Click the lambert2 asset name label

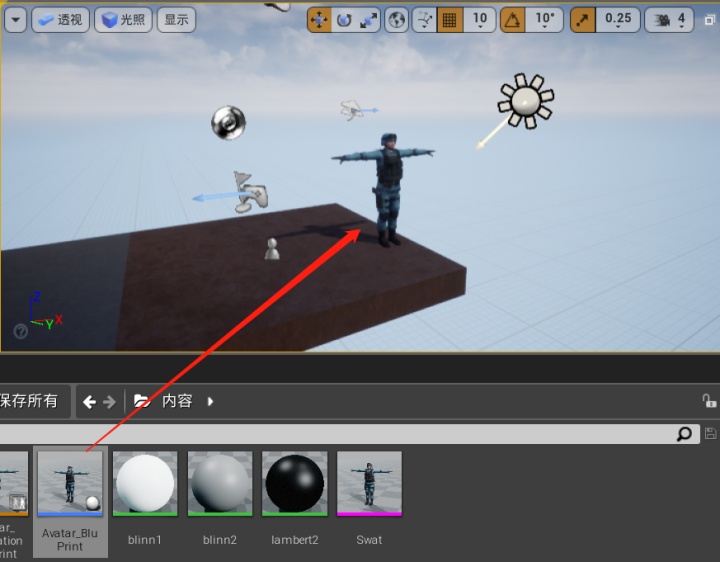point(294,540)
